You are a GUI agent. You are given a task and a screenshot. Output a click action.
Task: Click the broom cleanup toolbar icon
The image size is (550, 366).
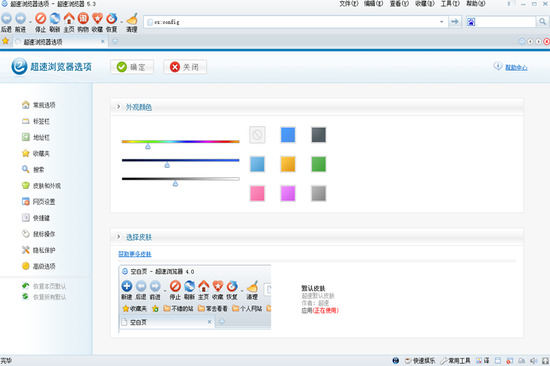(132, 19)
